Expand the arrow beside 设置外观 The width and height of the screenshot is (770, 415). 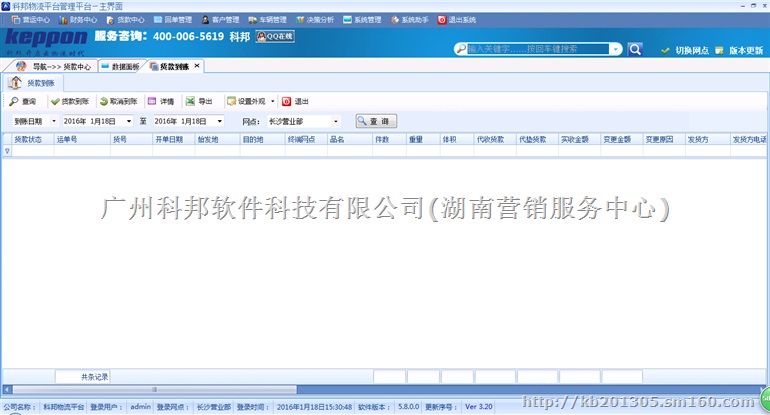(x=273, y=101)
